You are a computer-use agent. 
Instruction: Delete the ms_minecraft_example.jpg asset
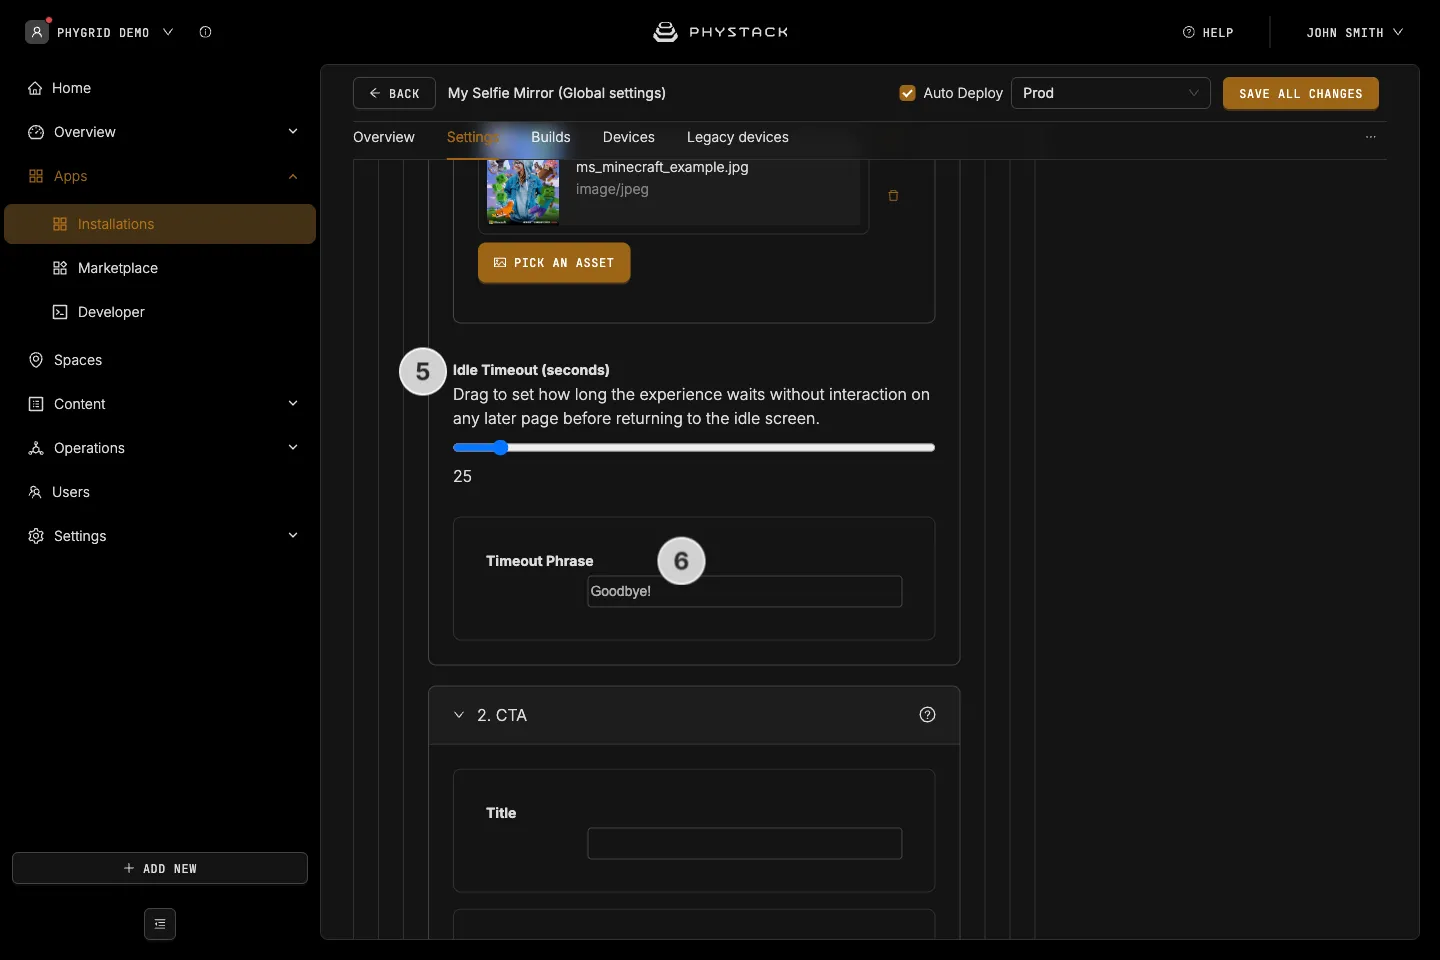pos(893,196)
